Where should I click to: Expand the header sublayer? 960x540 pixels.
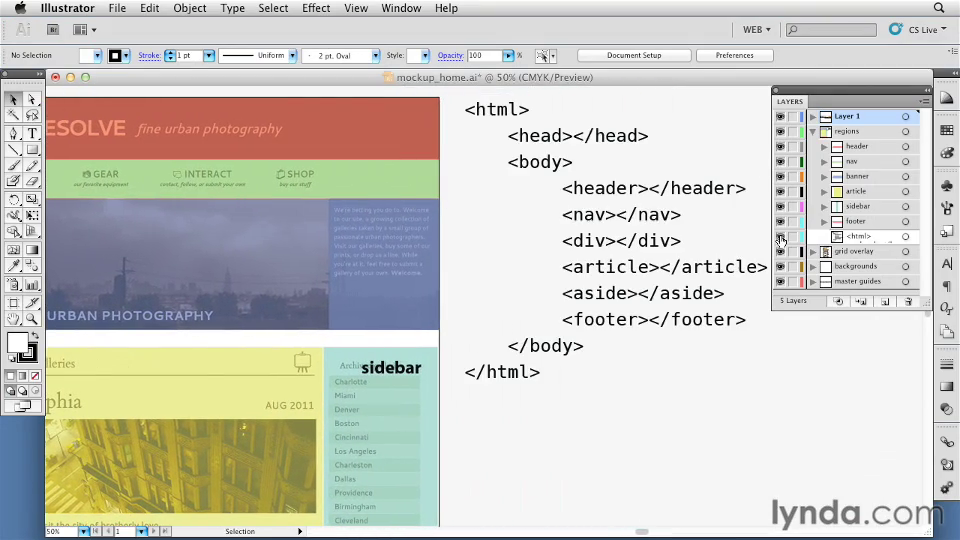pyautogui.click(x=824, y=147)
